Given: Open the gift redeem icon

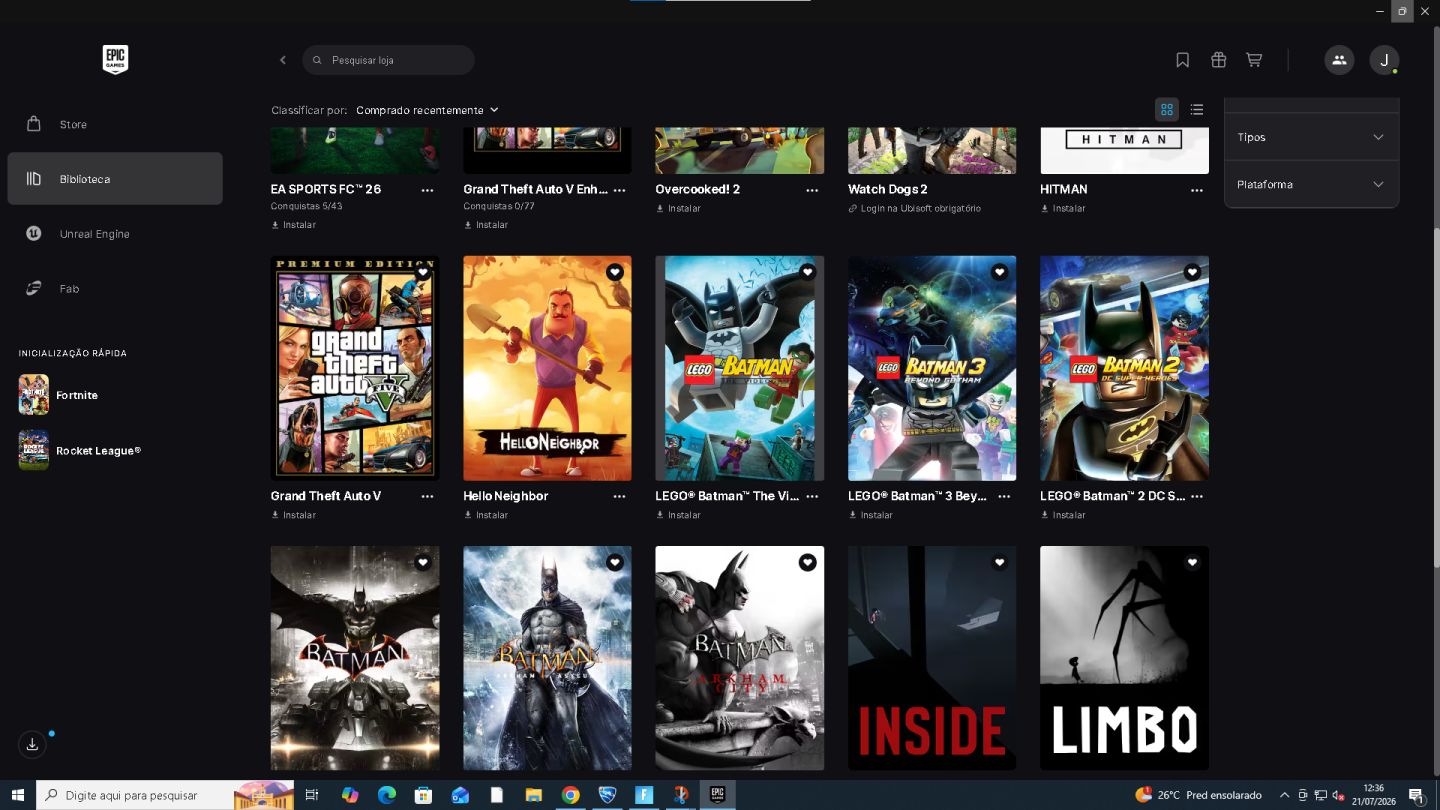Looking at the screenshot, I should 1218,60.
